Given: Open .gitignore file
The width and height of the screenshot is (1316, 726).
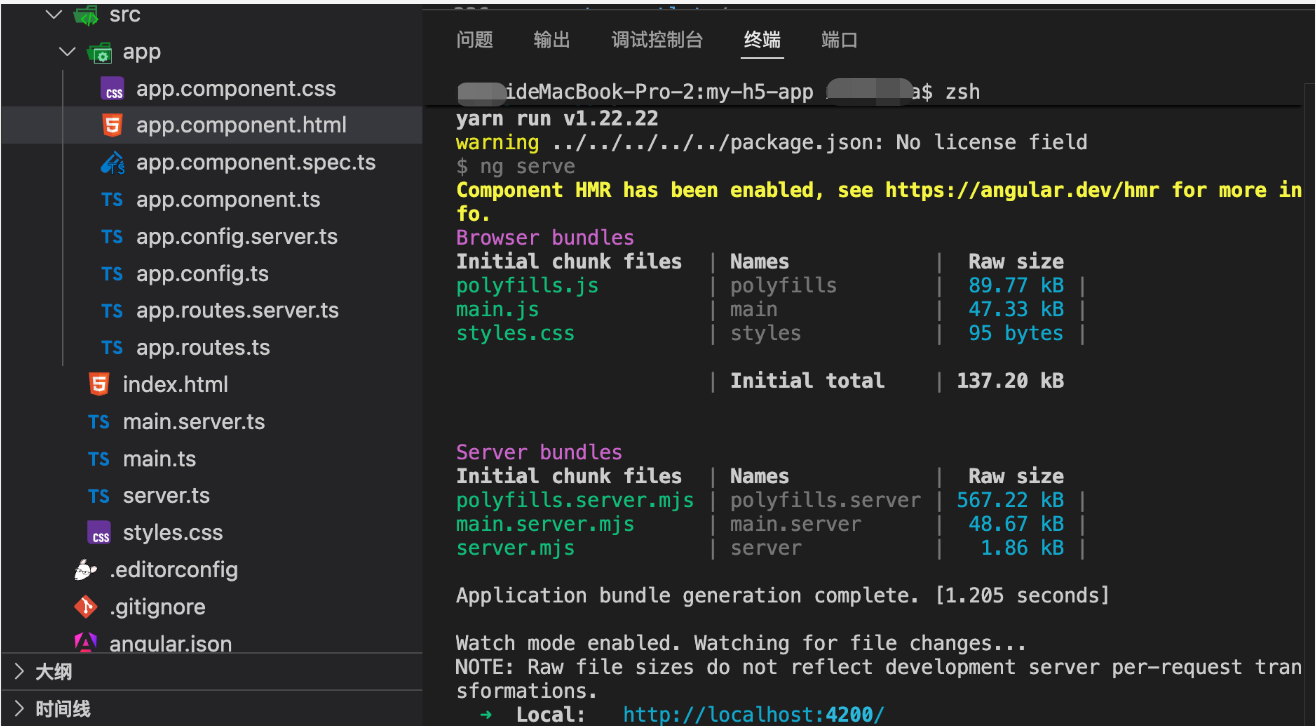Looking at the screenshot, I should point(157,606).
